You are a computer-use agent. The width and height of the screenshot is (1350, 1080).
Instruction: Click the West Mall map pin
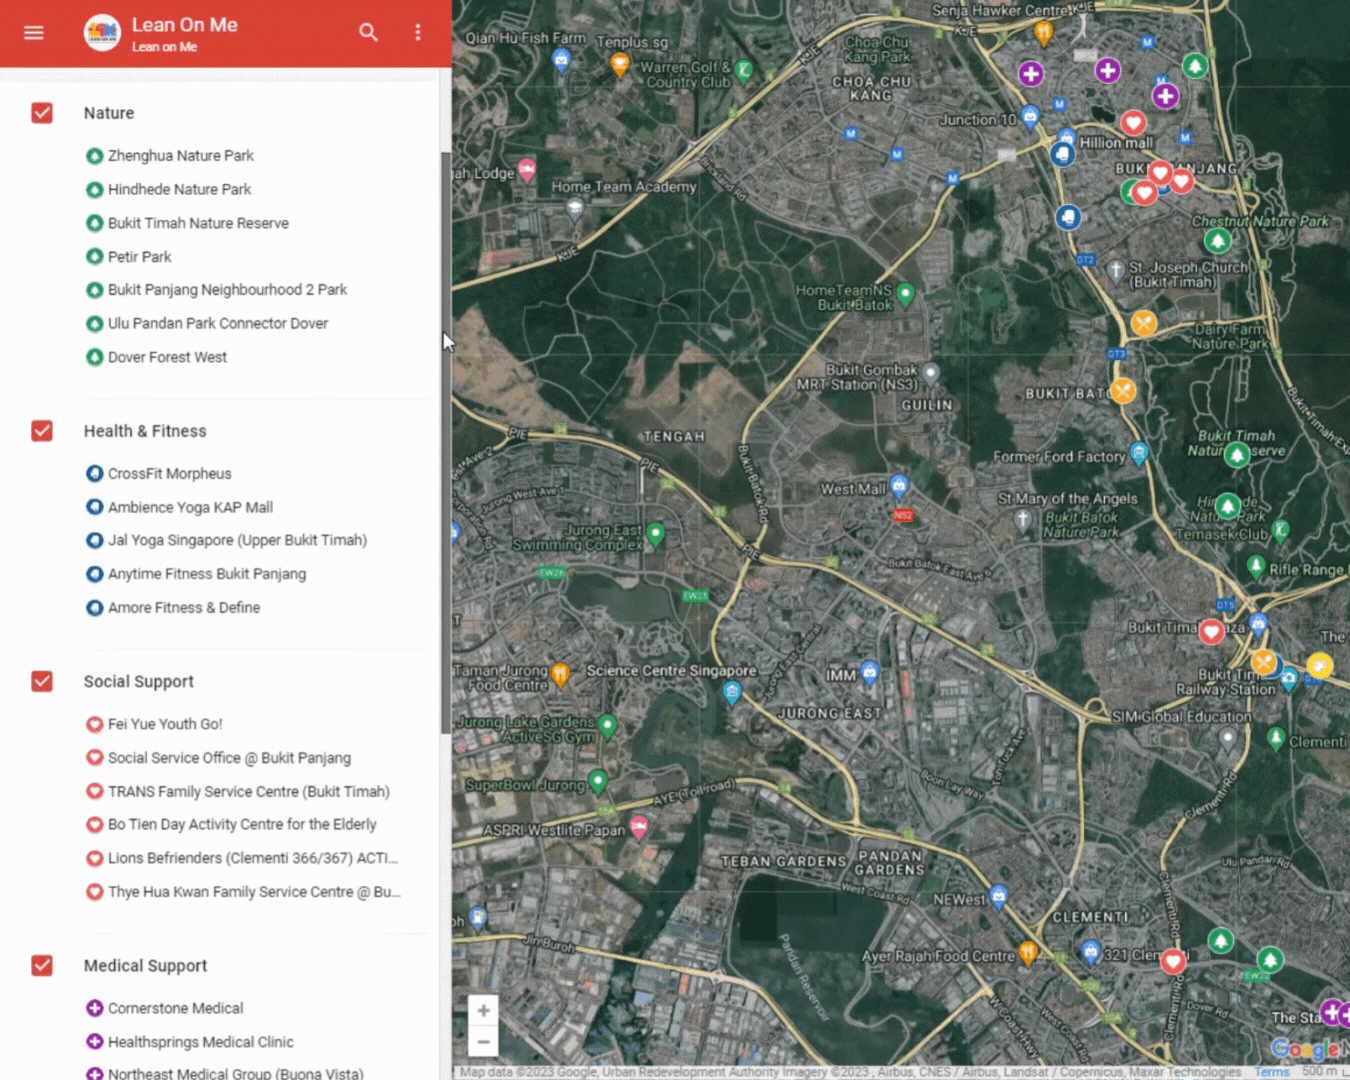[899, 487]
